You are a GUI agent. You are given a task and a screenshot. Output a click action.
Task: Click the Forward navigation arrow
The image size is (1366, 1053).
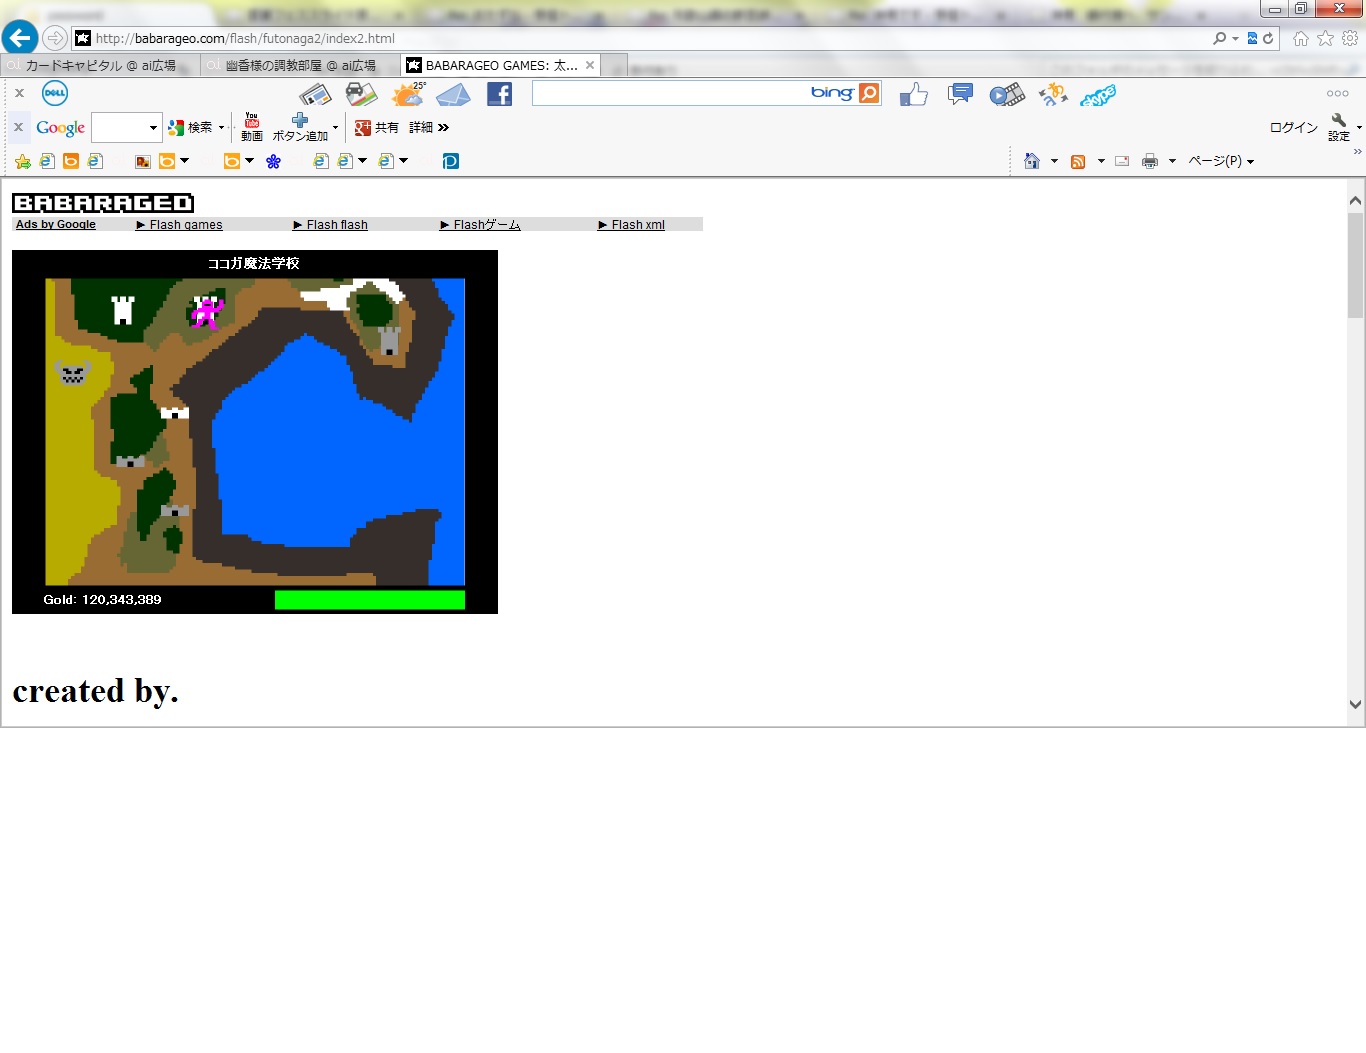click(x=55, y=38)
